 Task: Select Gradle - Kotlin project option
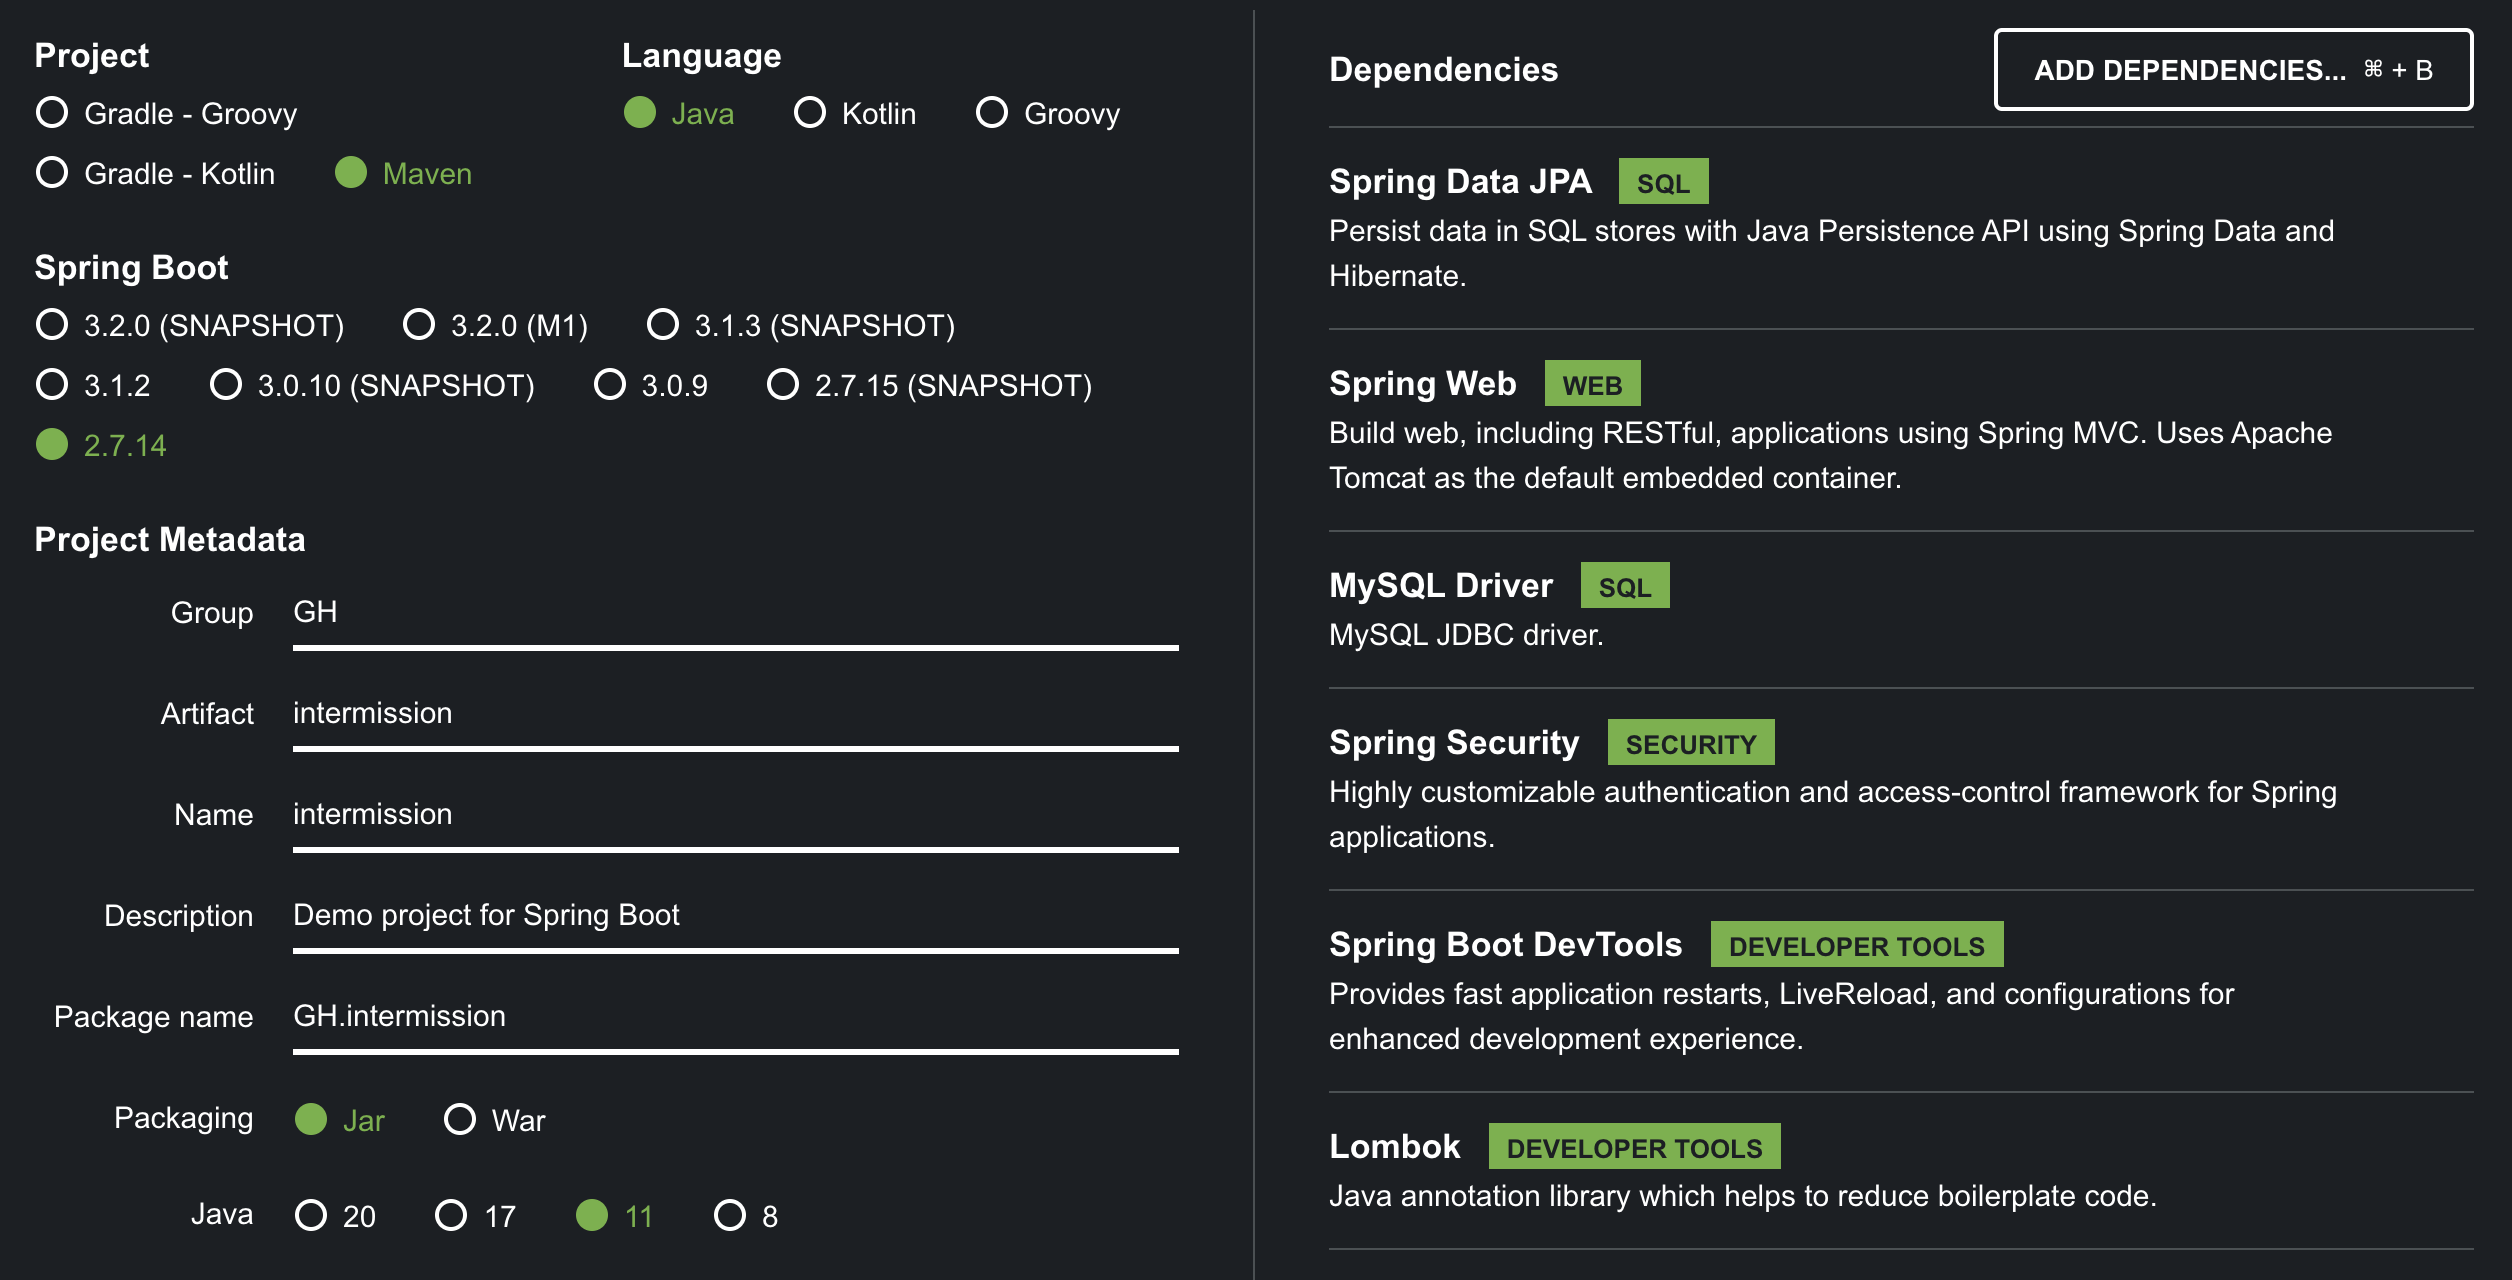[x=52, y=173]
